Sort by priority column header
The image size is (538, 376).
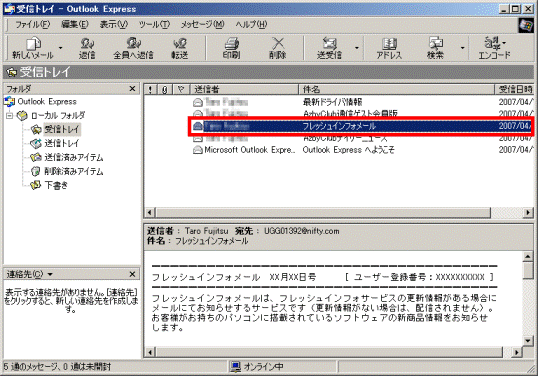point(150,90)
